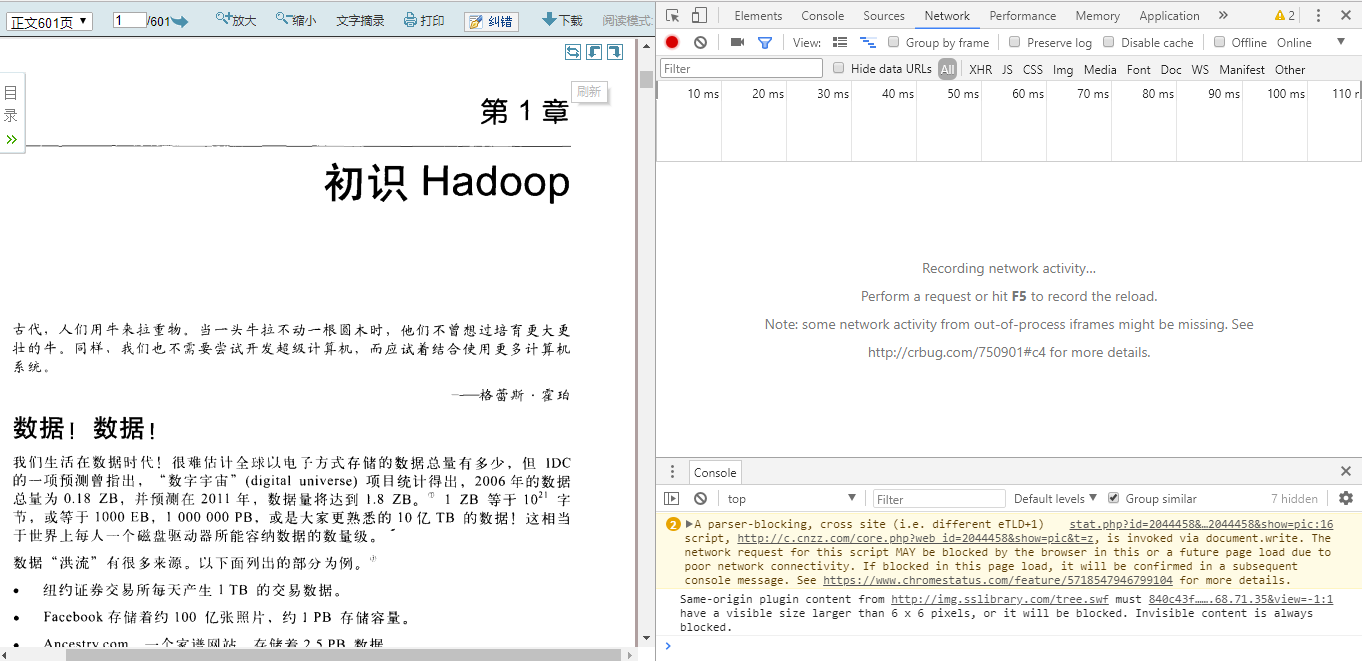Expand the Default levels dropdown

(x=1055, y=498)
